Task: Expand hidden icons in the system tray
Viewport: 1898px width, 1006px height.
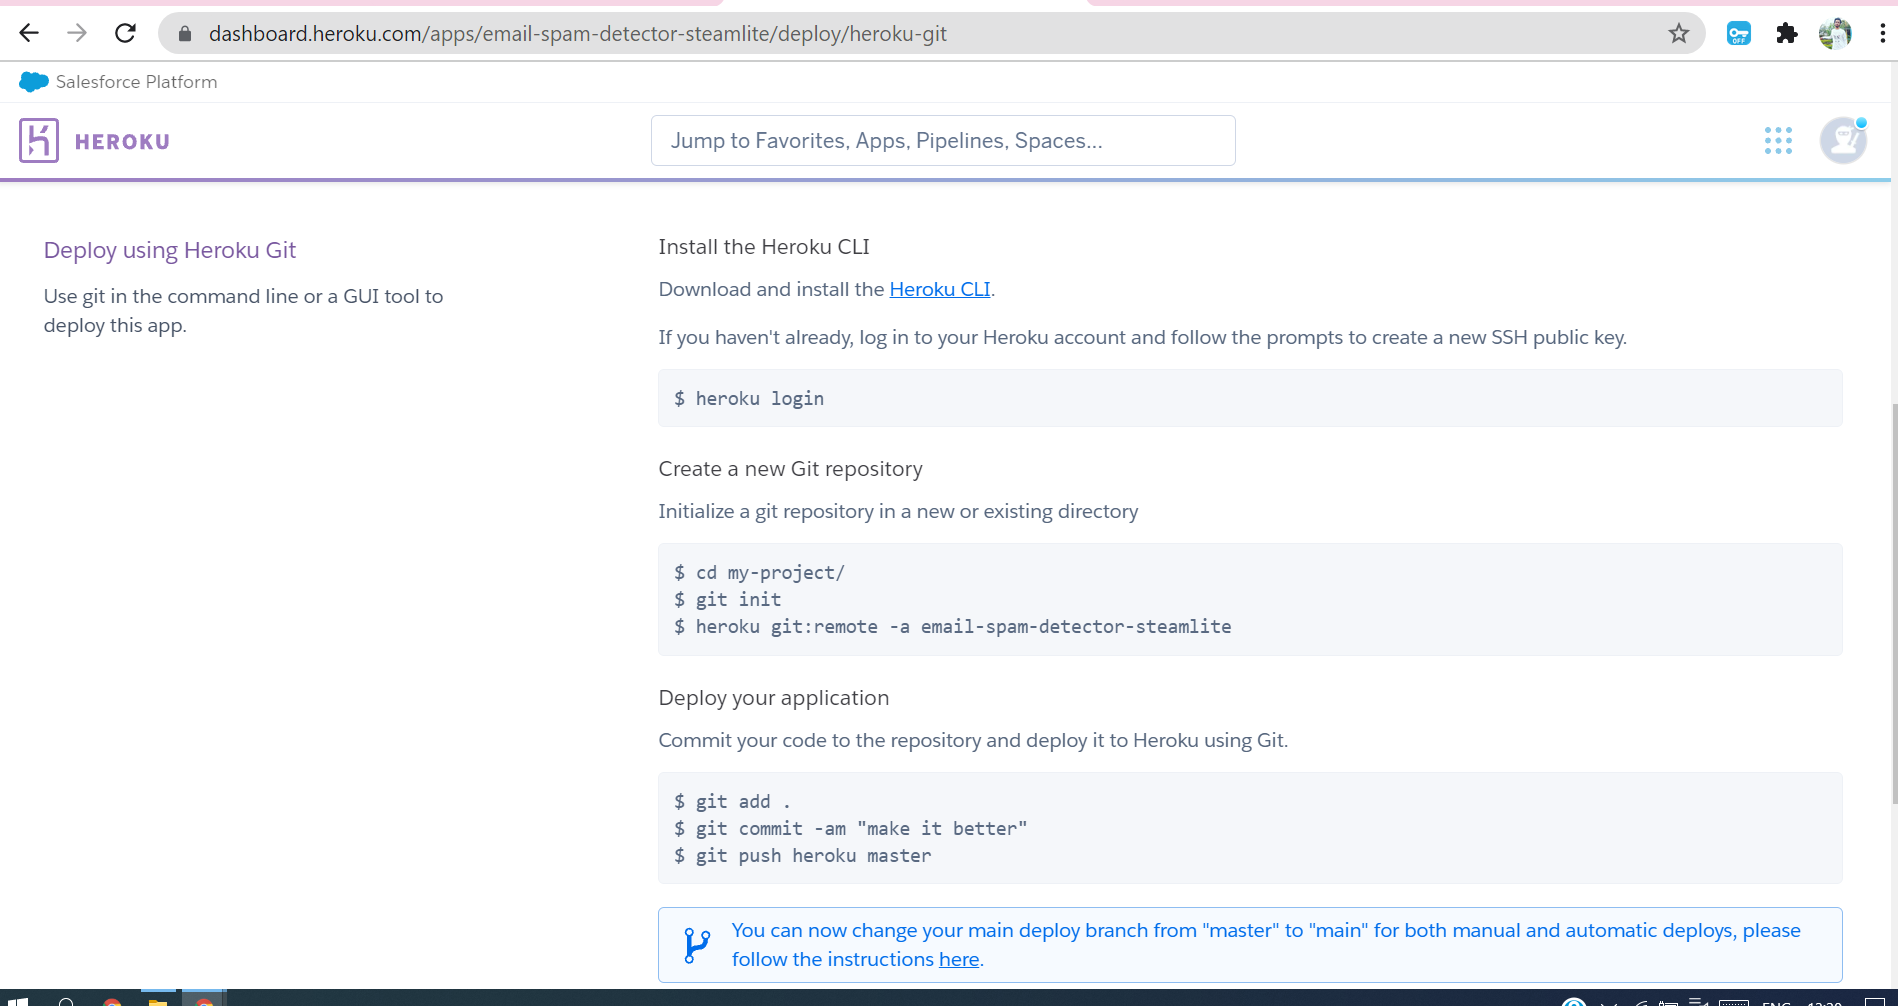Action: coord(1607,1001)
